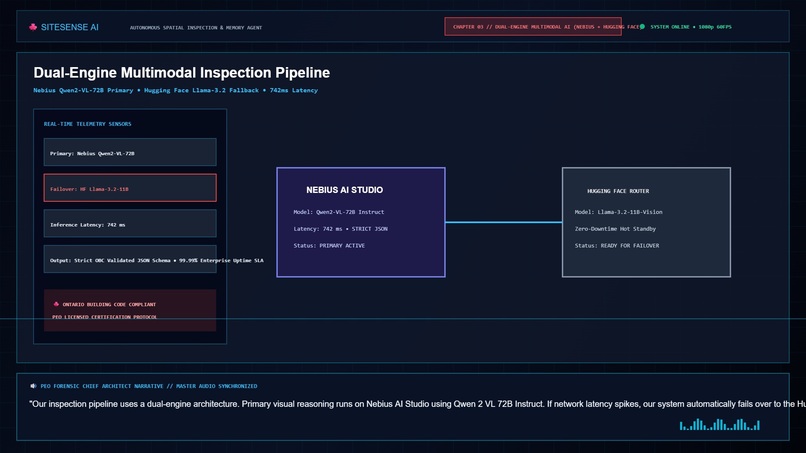Click the speaker icon beside narrative header
The image size is (806, 453).
coord(33,386)
